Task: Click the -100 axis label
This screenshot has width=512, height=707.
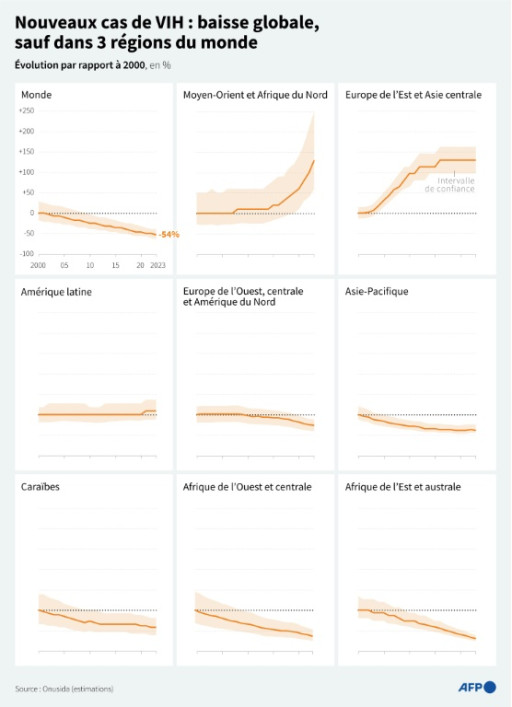Action: pos(27,254)
